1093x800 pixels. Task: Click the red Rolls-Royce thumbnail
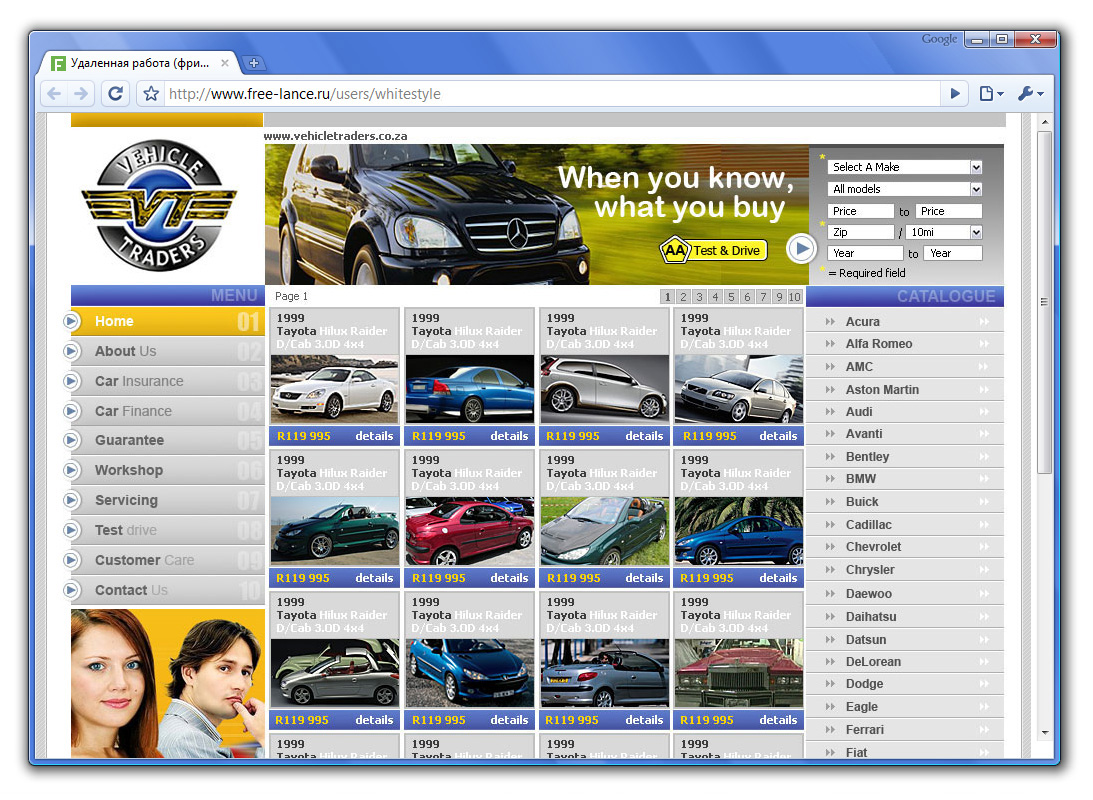(x=739, y=673)
